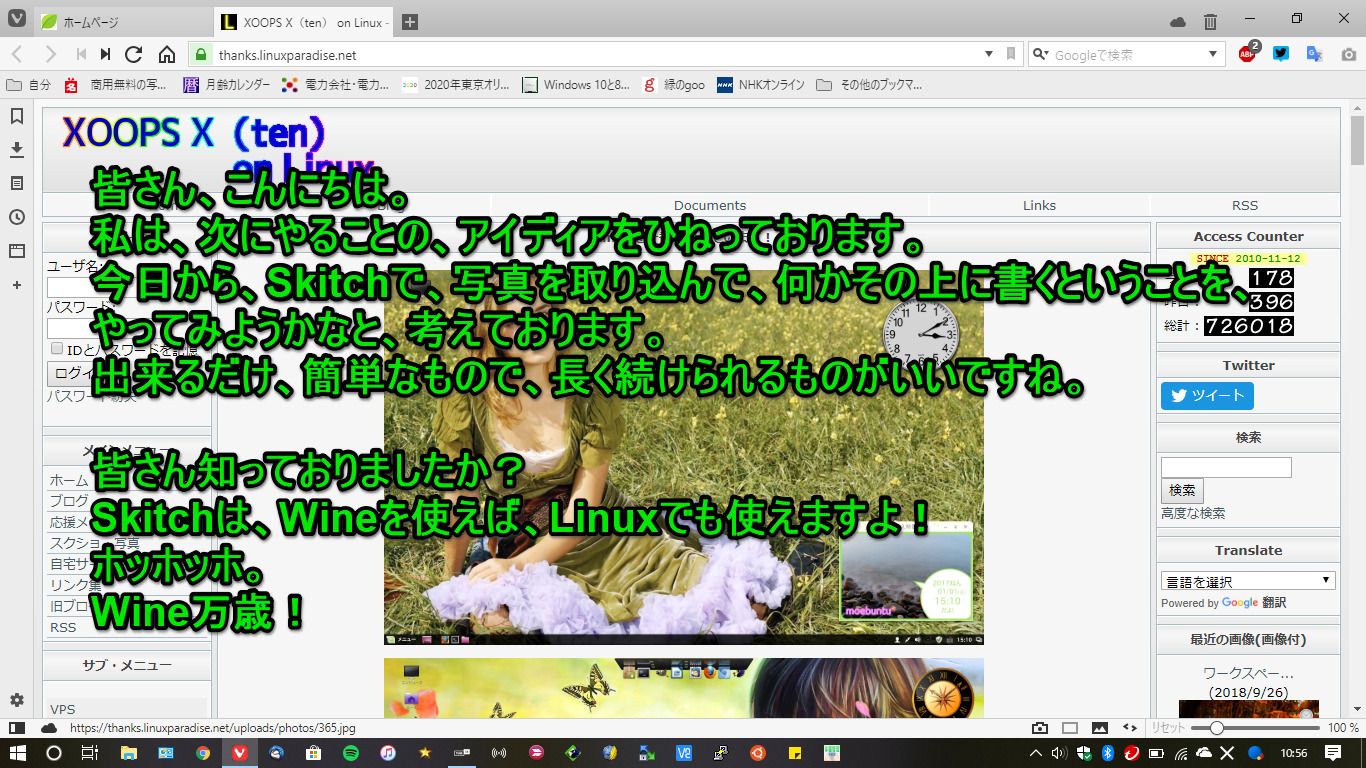
Task: Reload the current page
Action: [x=134, y=54]
